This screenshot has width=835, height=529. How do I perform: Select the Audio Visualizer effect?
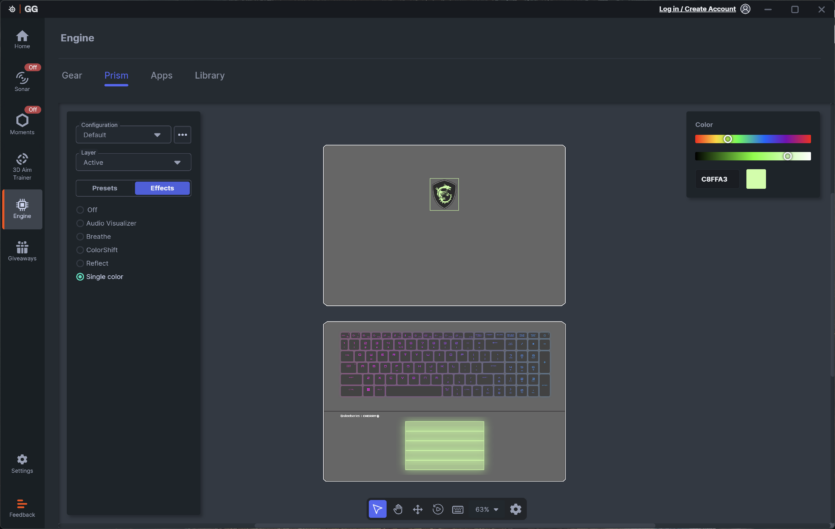(80, 223)
